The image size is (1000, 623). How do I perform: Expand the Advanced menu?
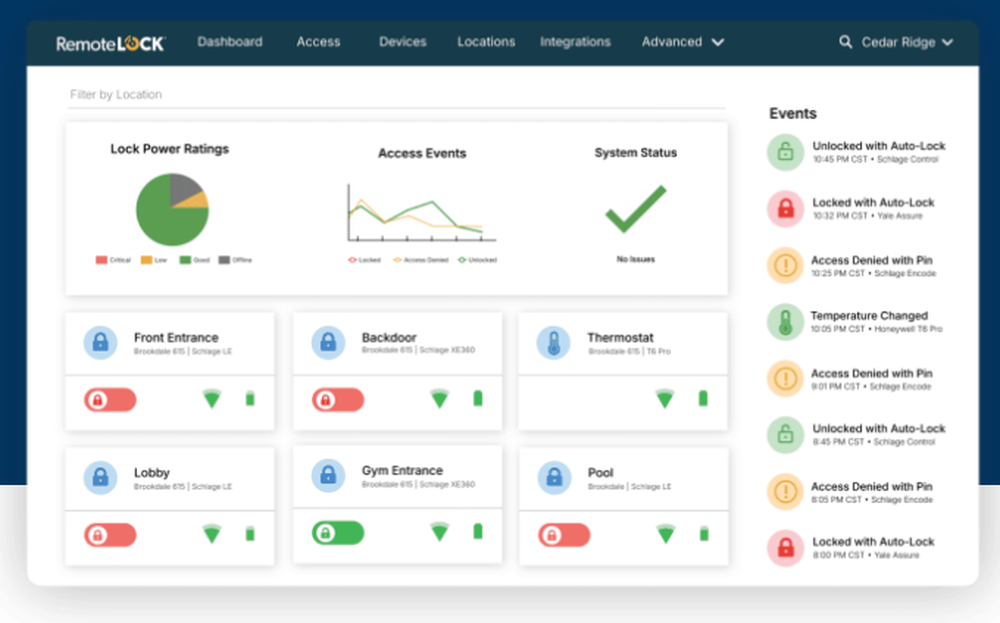point(672,42)
